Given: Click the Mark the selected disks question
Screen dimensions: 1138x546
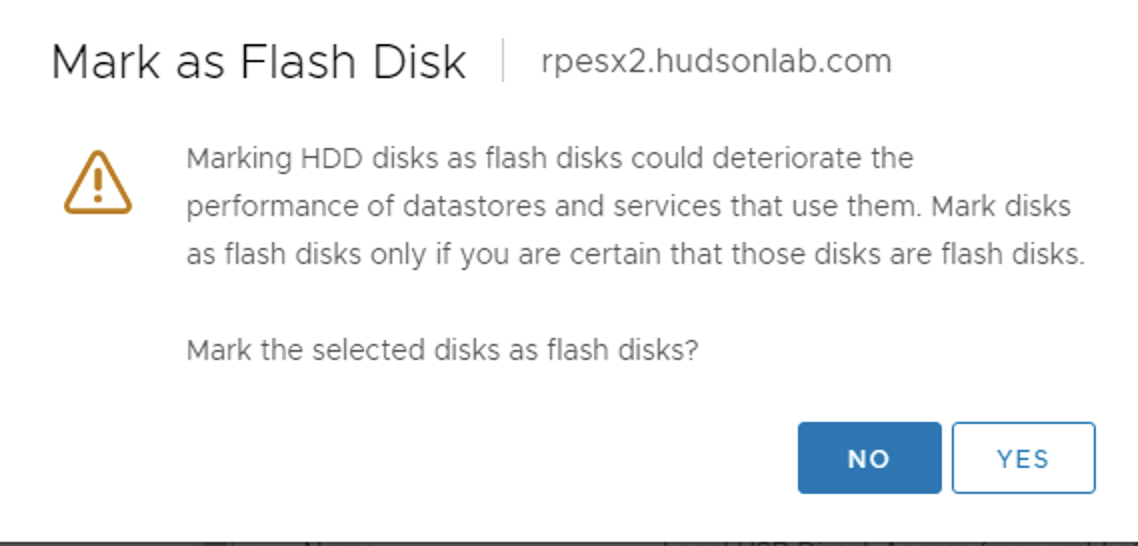Looking at the screenshot, I should pyautogui.click(x=442, y=351).
